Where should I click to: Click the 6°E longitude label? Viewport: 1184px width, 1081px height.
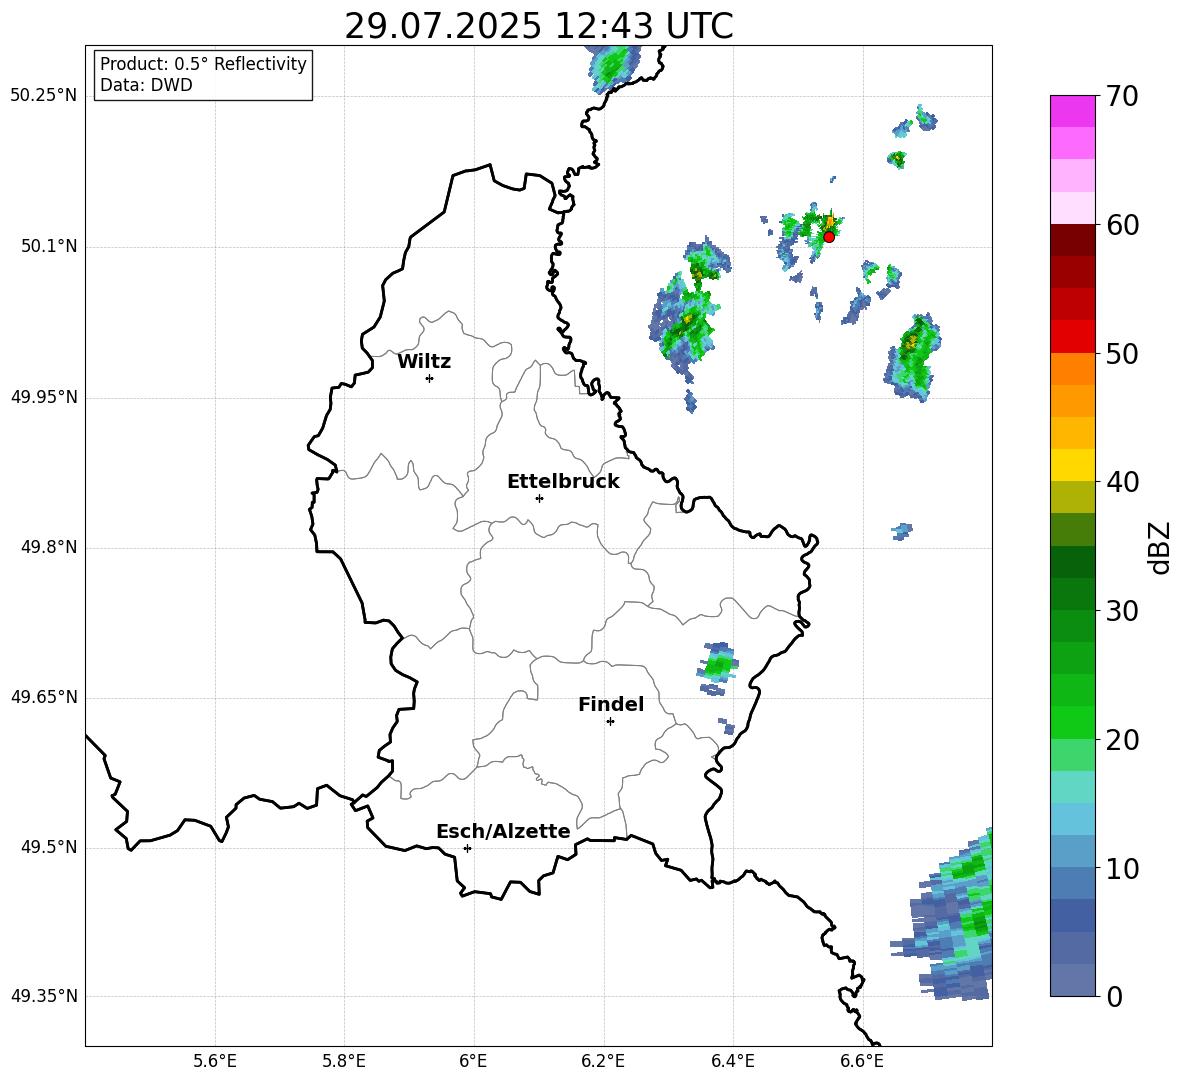pyautogui.click(x=473, y=1061)
